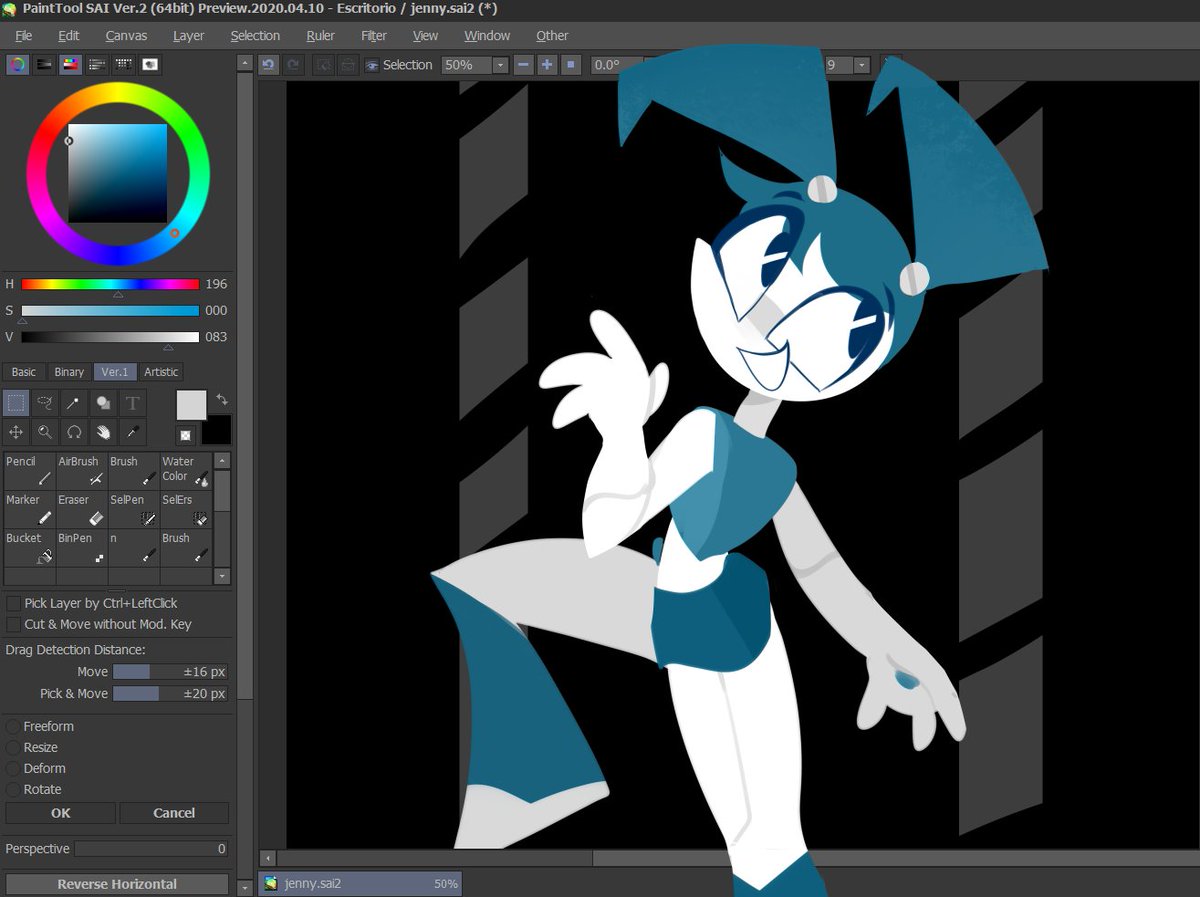Click the brush list scroll-down arrow
Screen dimensions: 1200x897
[222, 577]
